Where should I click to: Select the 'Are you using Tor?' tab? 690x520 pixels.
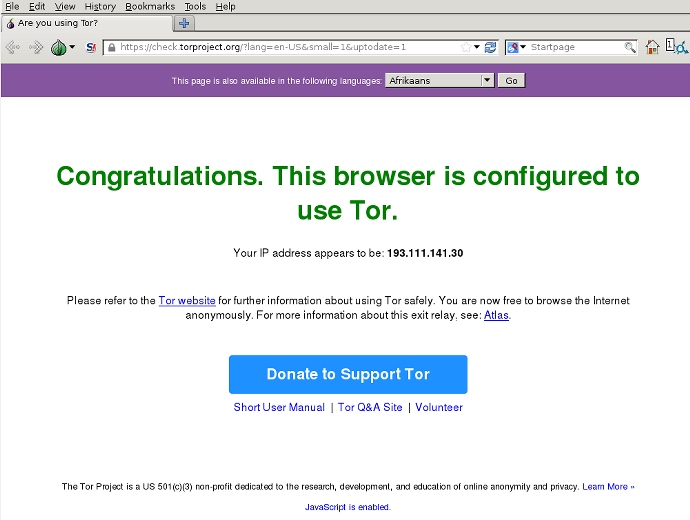(87, 23)
